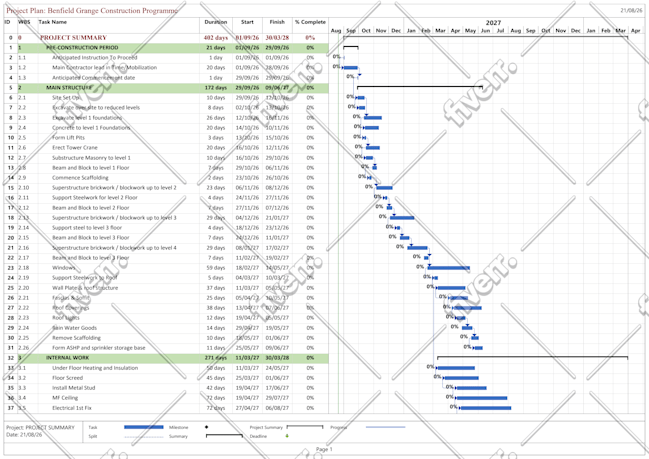This screenshot has height=459, width=649.
Task: Select task 'Wall Plate & roof structure'
Action: [85, 288]
